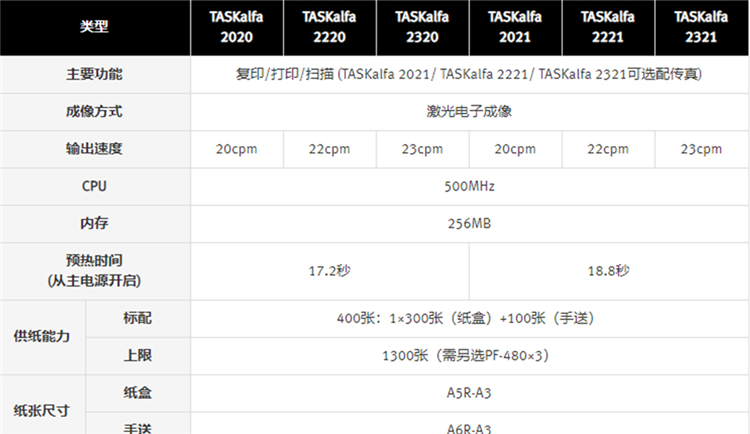Click the TASKalfa 2020 column header
The width and height of the screenshot is (750, 434).
click(237, 27)
